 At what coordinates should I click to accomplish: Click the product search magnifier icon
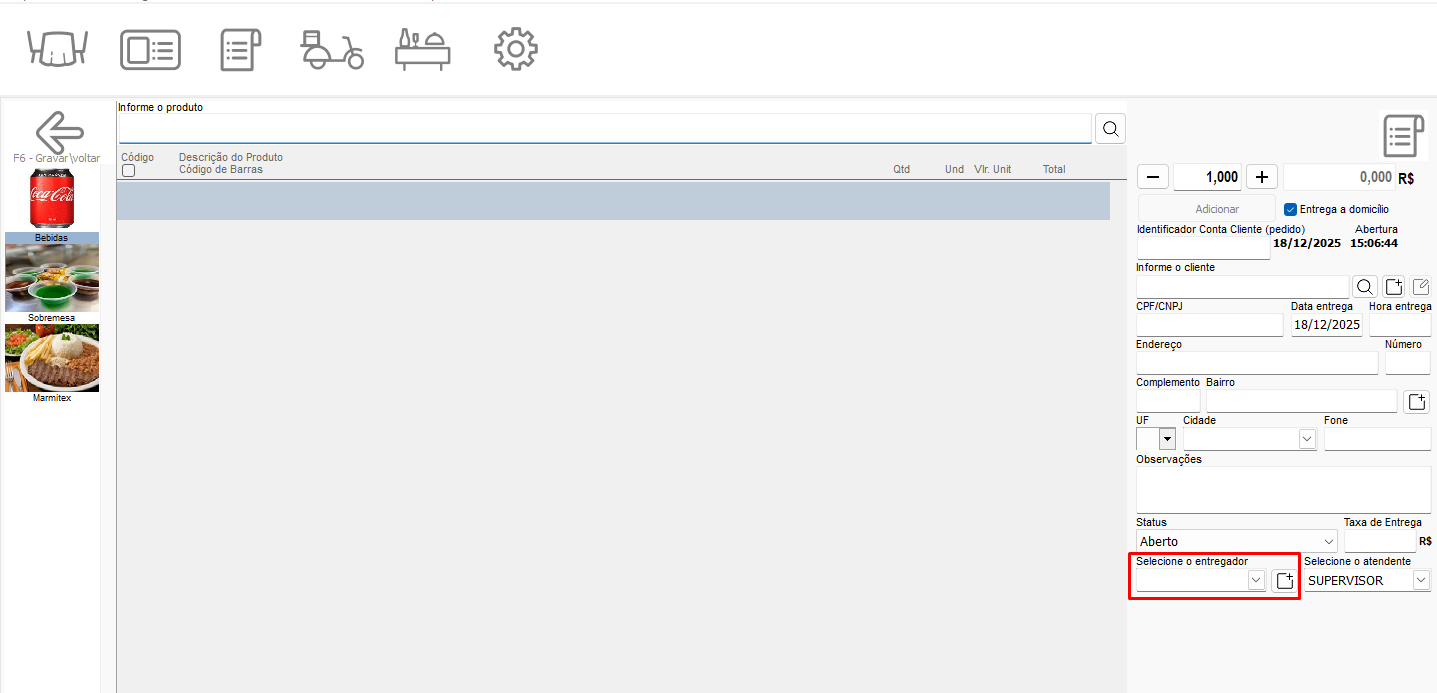pyautogui.click(x=1110, y=128)
